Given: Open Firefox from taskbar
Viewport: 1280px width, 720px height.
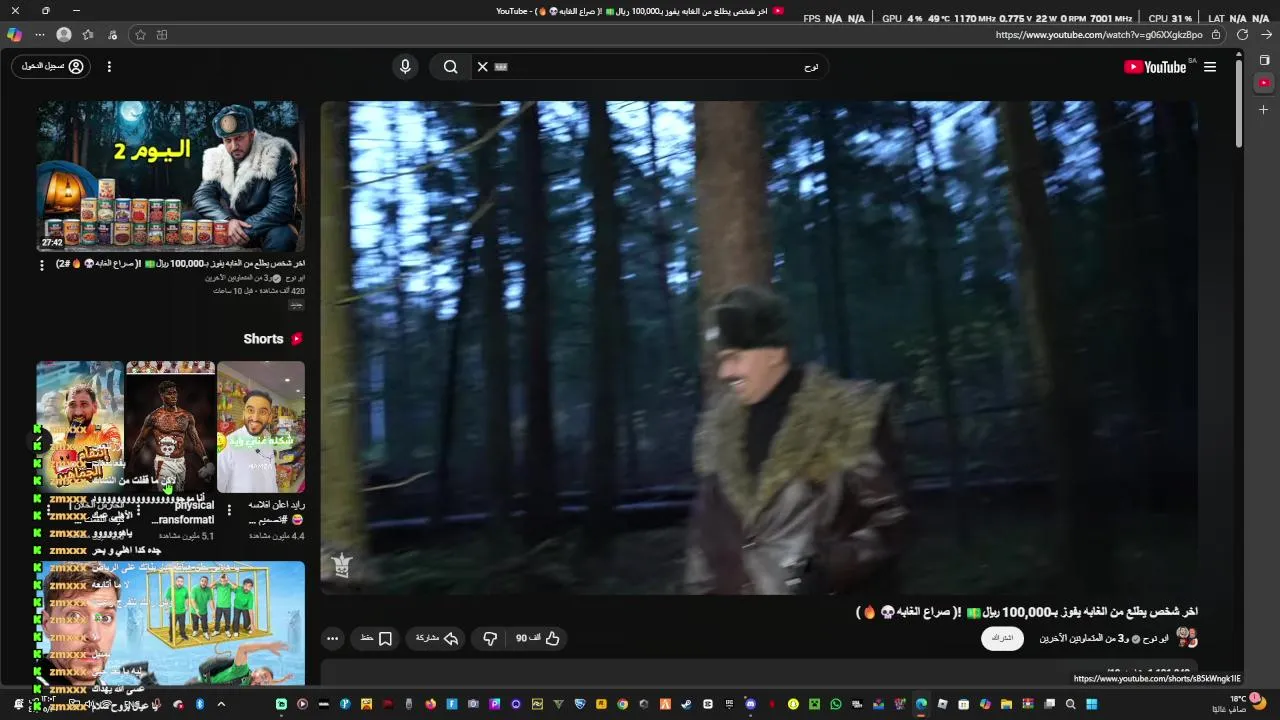Looking at the screenshot, I should pyautogui.click(x=430, y=704).
